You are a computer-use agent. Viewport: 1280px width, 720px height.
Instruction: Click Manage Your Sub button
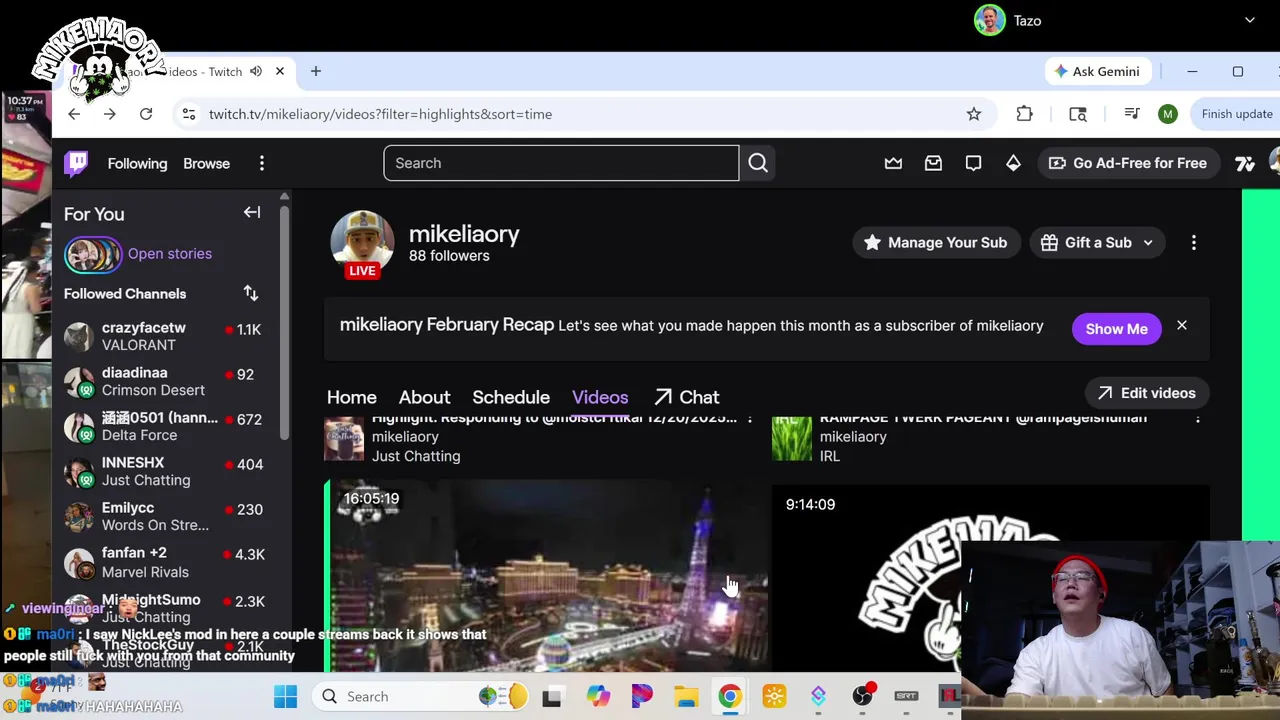[x=936, y=243]
